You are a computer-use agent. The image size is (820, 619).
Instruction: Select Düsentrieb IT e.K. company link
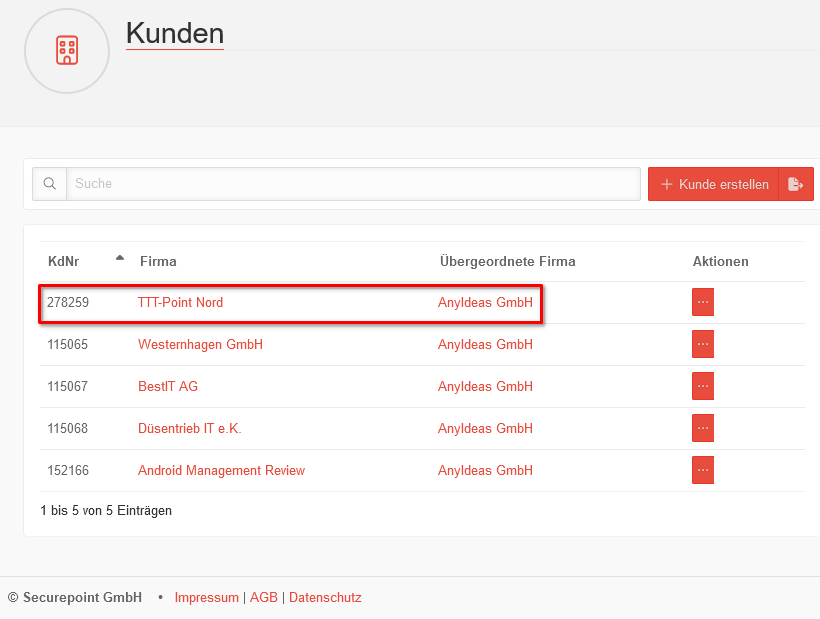[189, 429]
